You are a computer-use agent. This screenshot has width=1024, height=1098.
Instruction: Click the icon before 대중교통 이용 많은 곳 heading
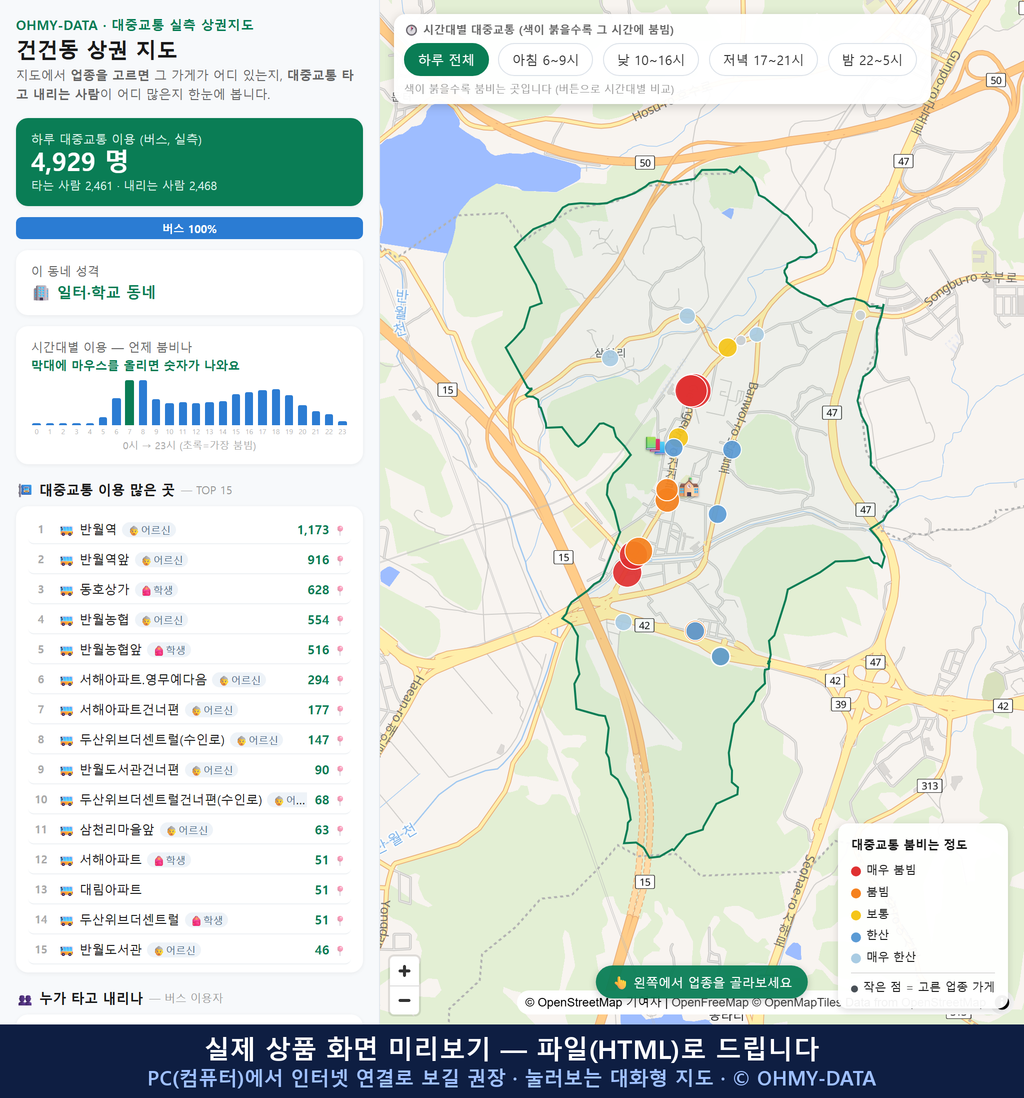(25, 490)
